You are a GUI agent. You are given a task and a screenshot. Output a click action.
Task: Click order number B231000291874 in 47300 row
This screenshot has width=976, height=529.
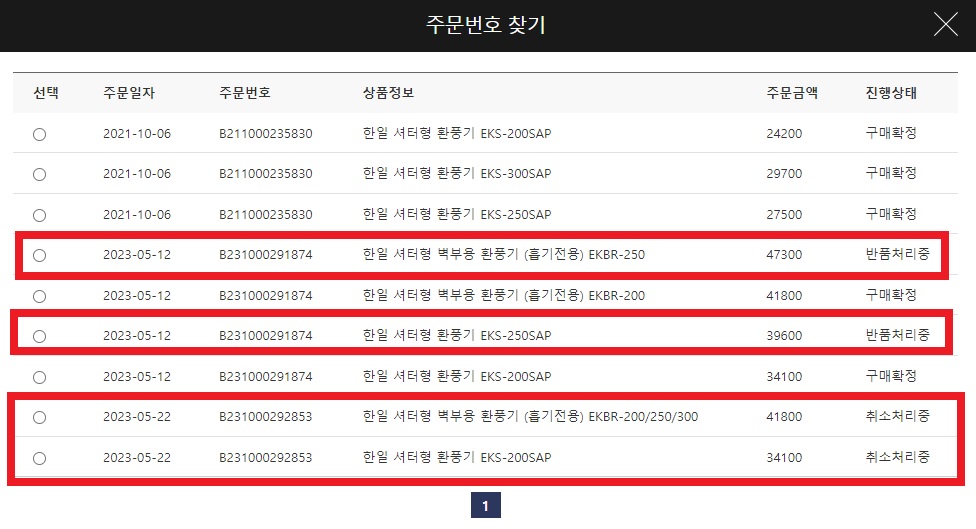(x=266, y=255)
